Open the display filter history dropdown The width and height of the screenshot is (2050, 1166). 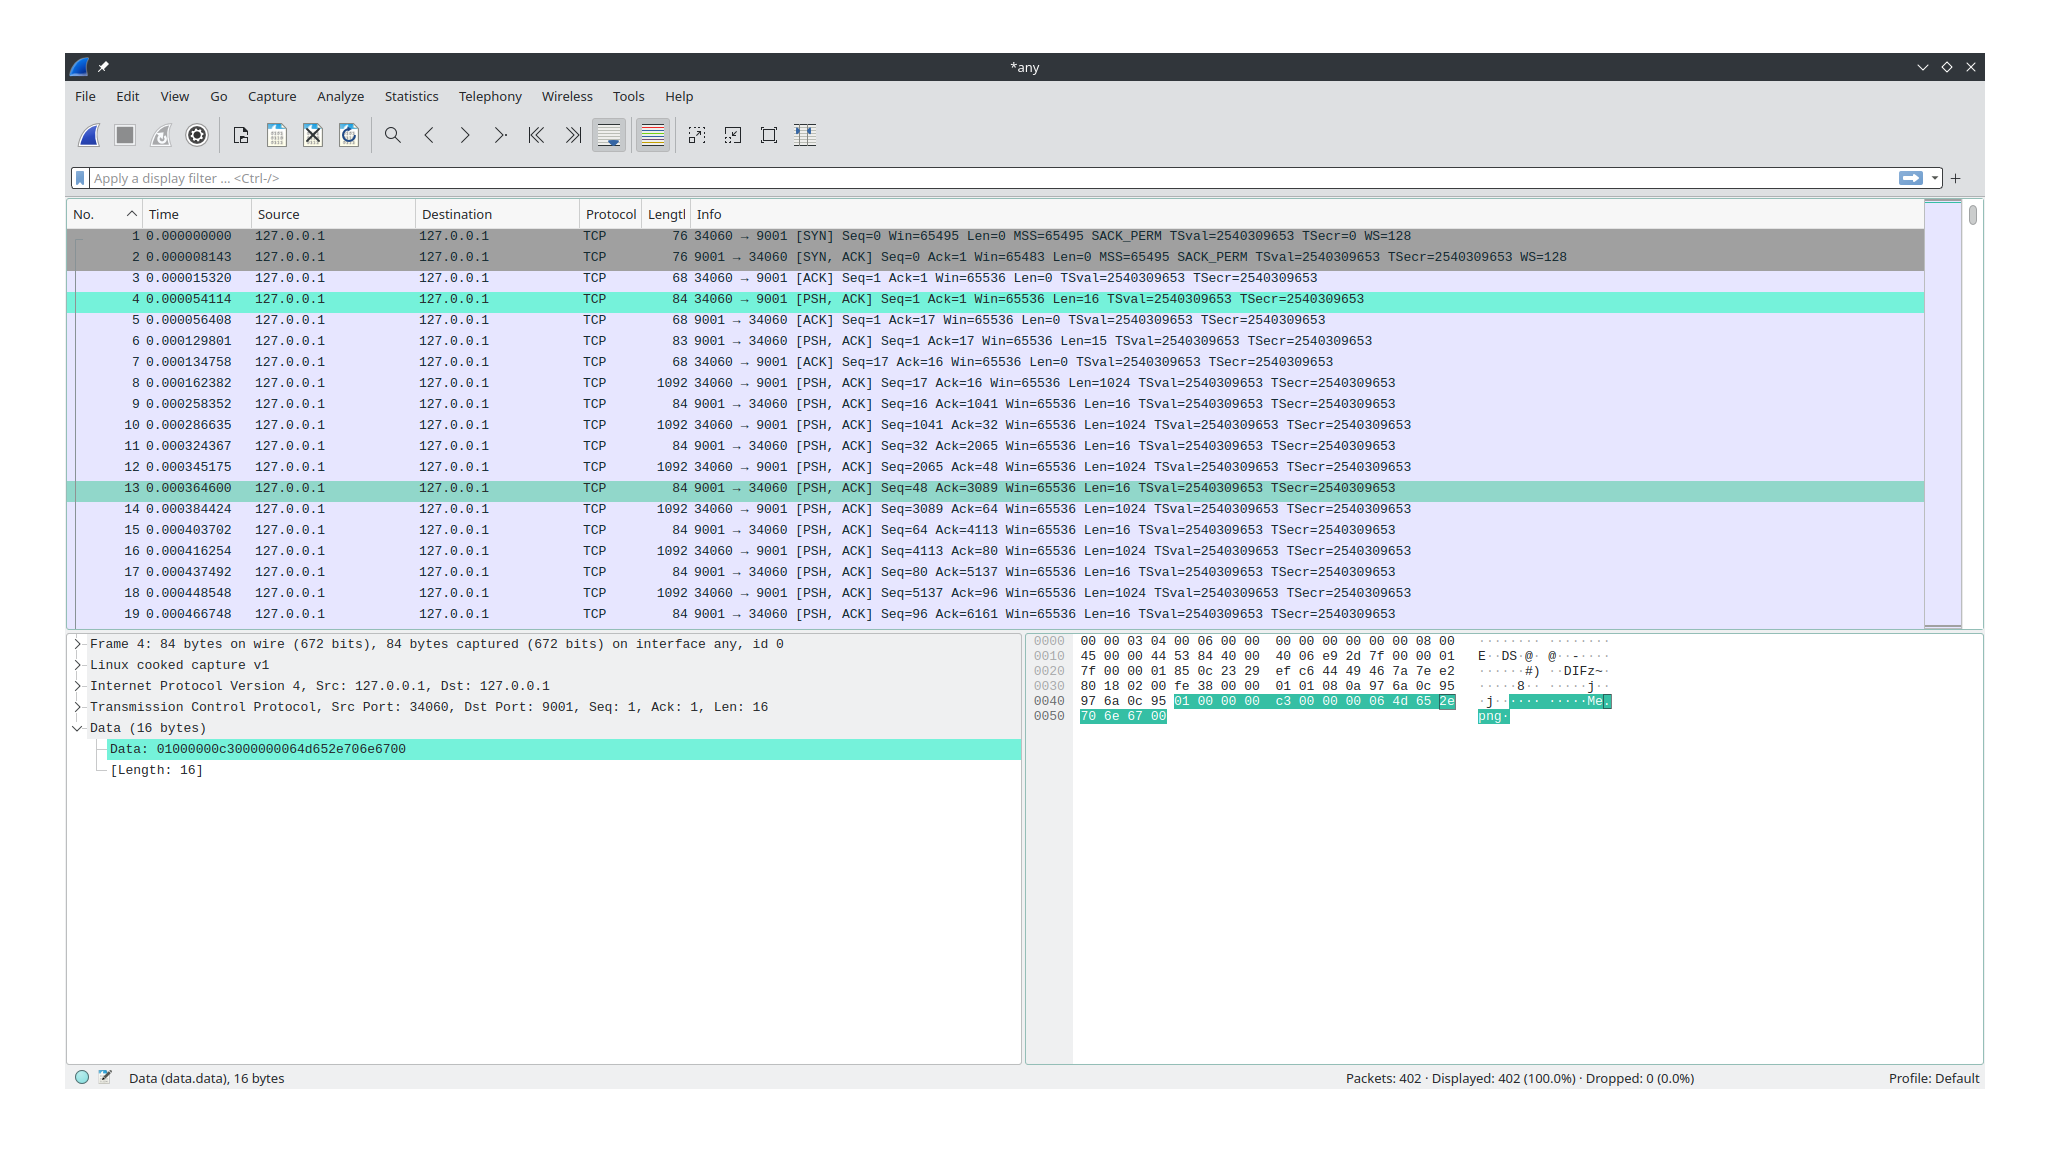tap(1935, 178)
